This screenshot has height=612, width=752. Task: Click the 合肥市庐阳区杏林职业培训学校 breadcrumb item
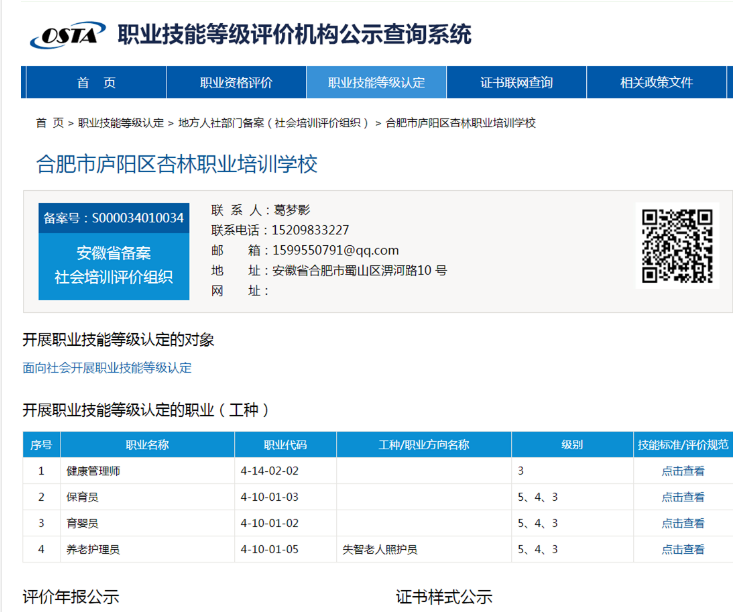pyautogui.click(x=460, y=123)
